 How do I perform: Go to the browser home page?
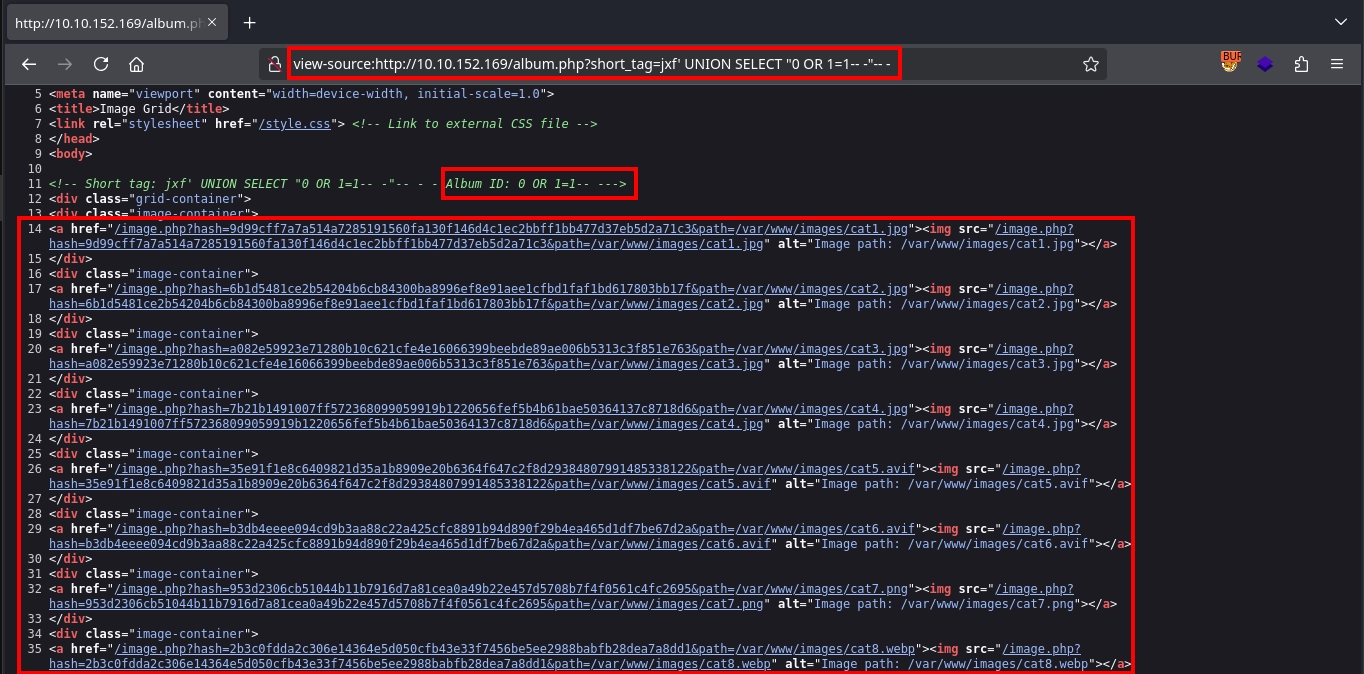[x=137, y=64]
